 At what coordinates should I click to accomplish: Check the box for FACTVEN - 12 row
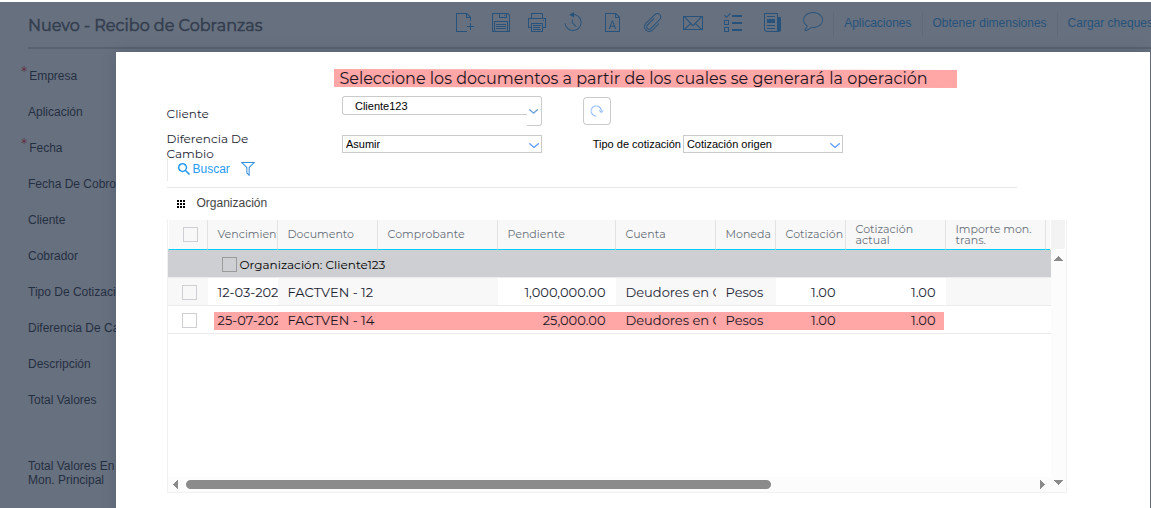click(x=190, y=292)
